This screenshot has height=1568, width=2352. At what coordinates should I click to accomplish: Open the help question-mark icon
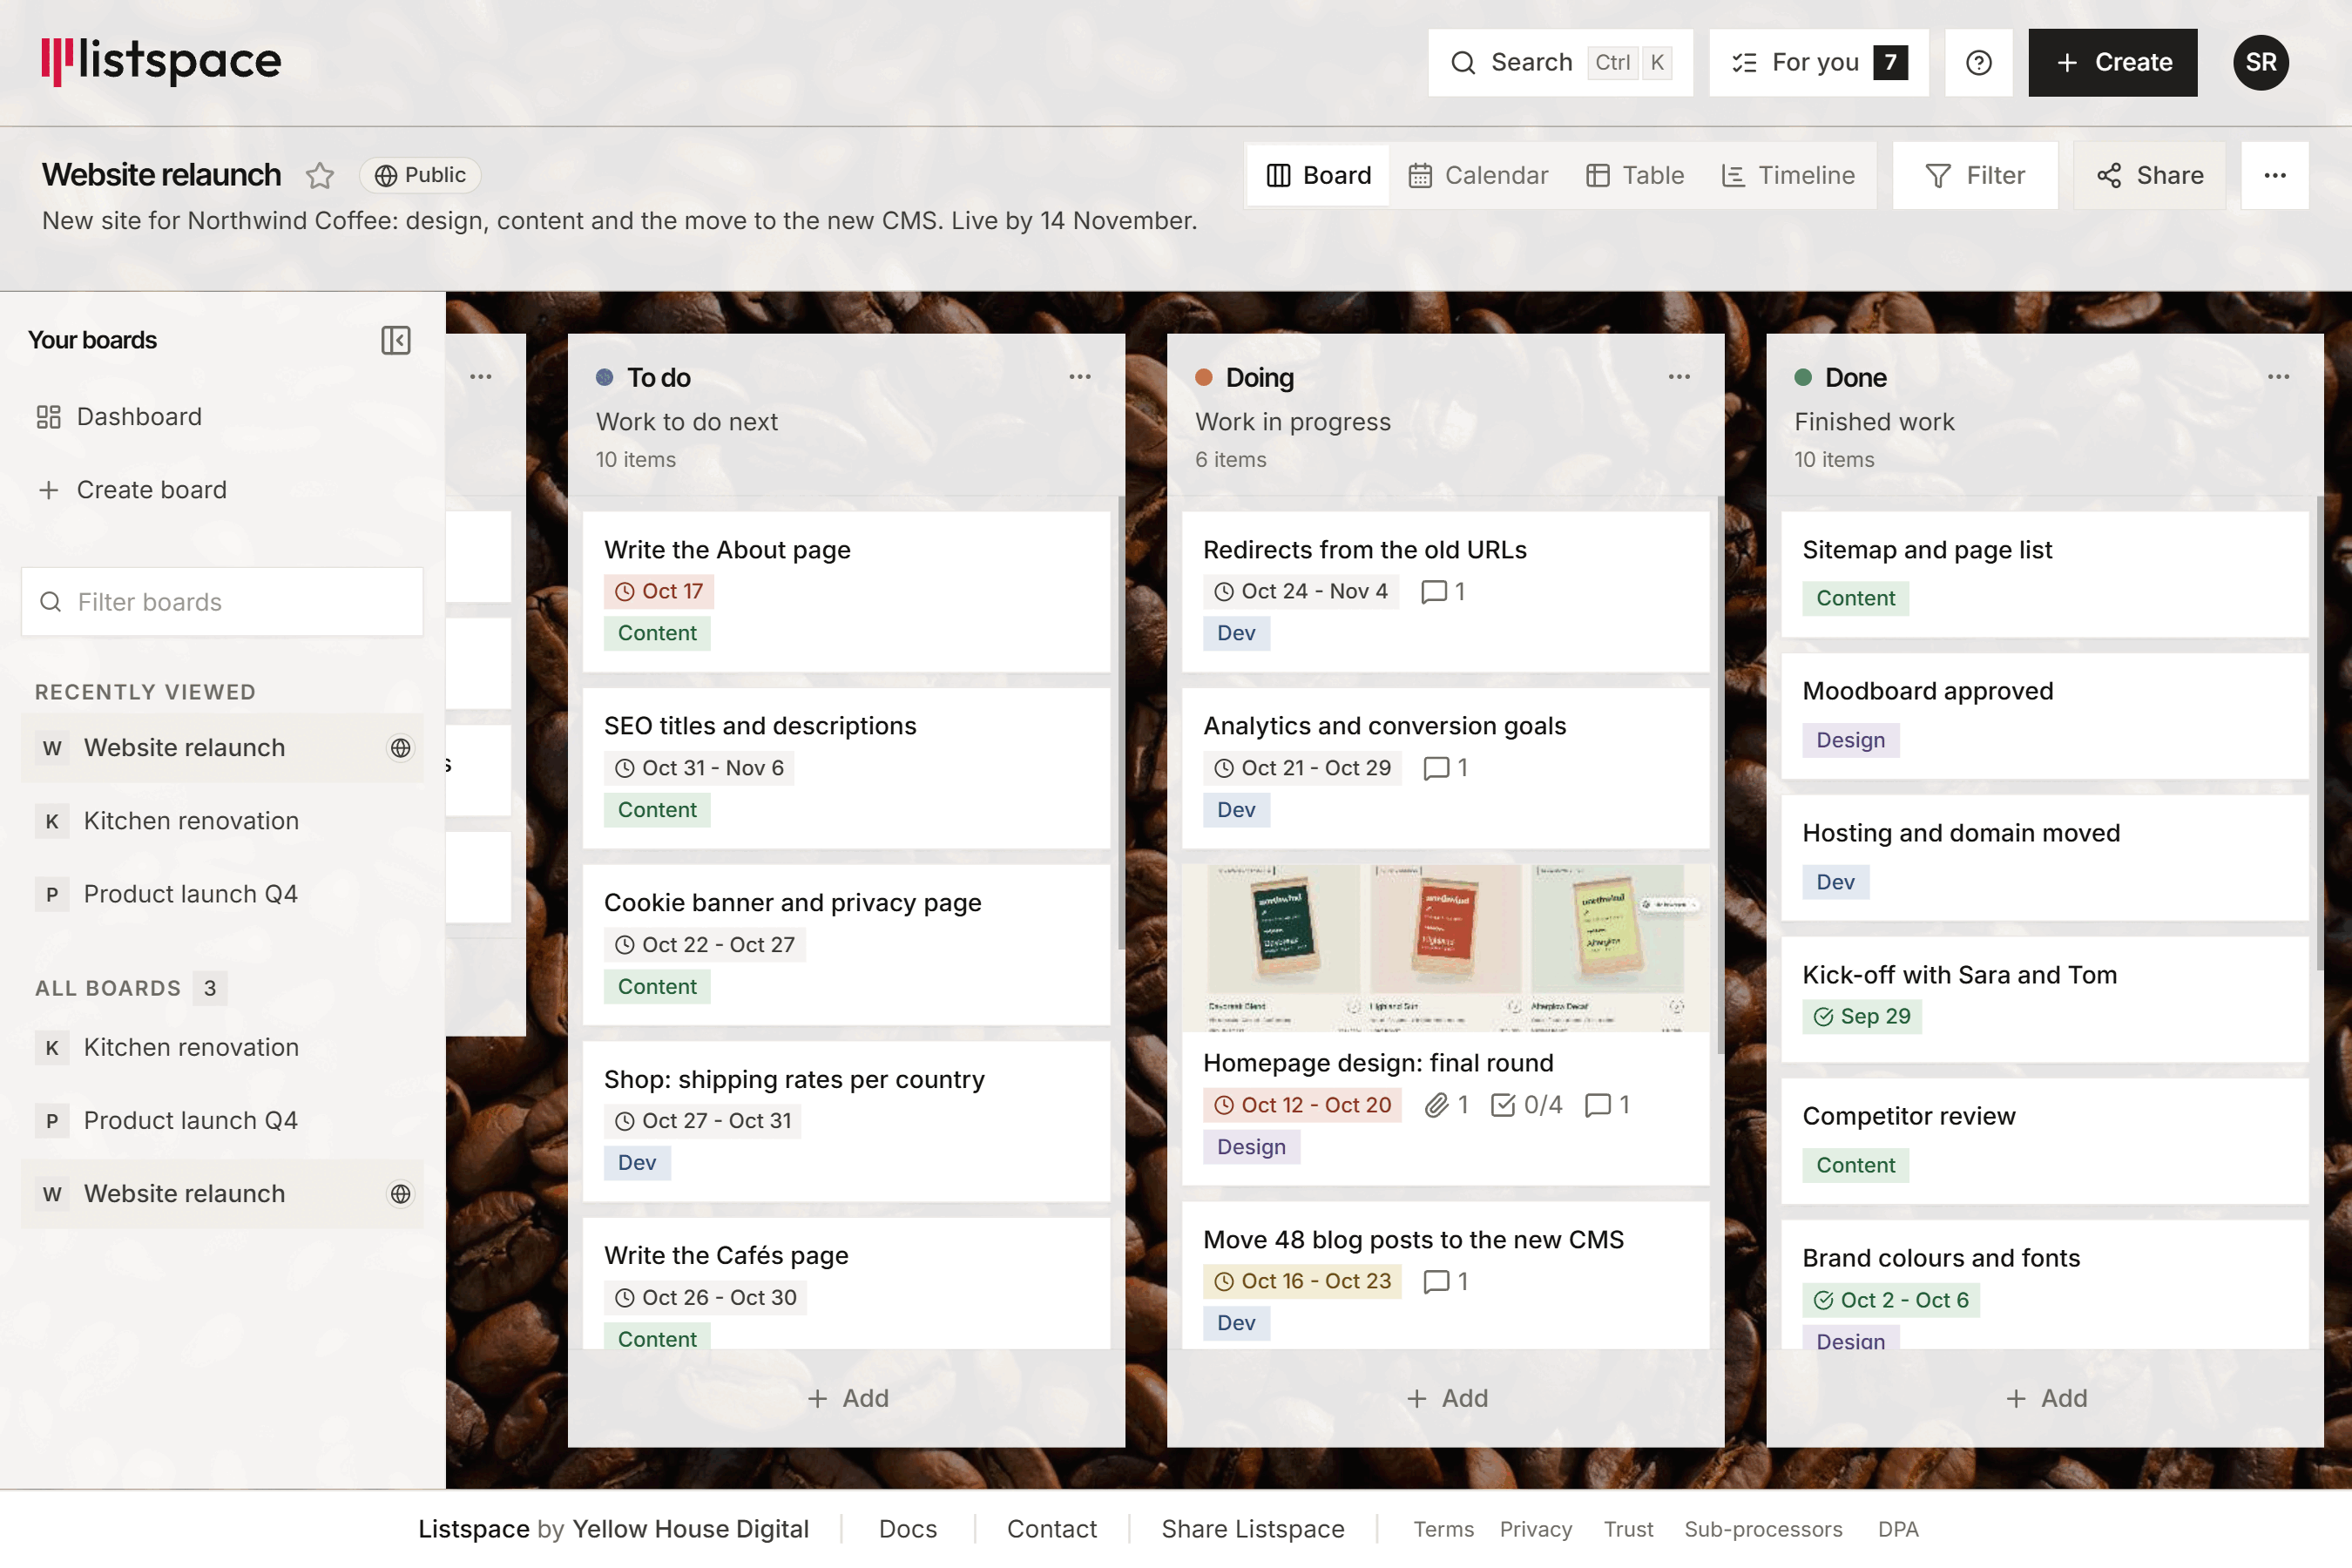coord(1978,62)
